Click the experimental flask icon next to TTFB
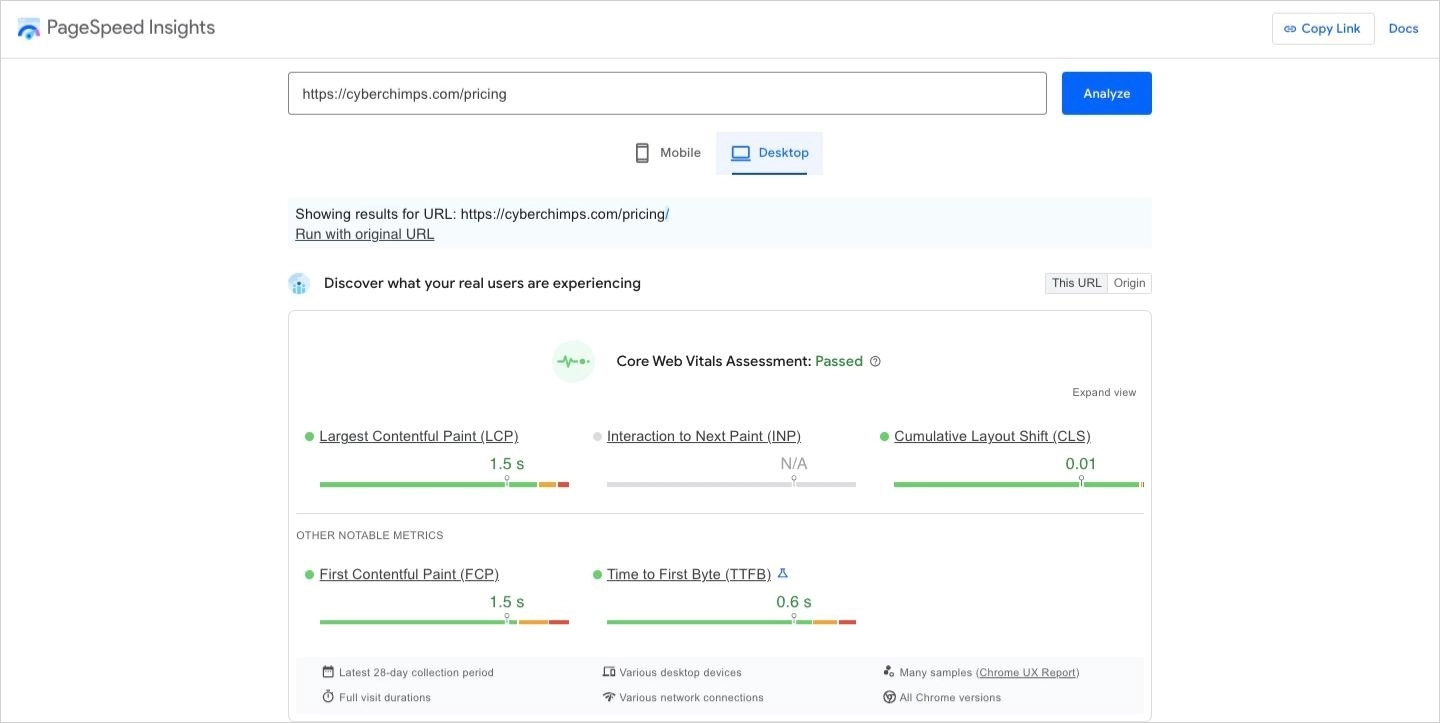1440x723 pixels. [x=783, y=573]
